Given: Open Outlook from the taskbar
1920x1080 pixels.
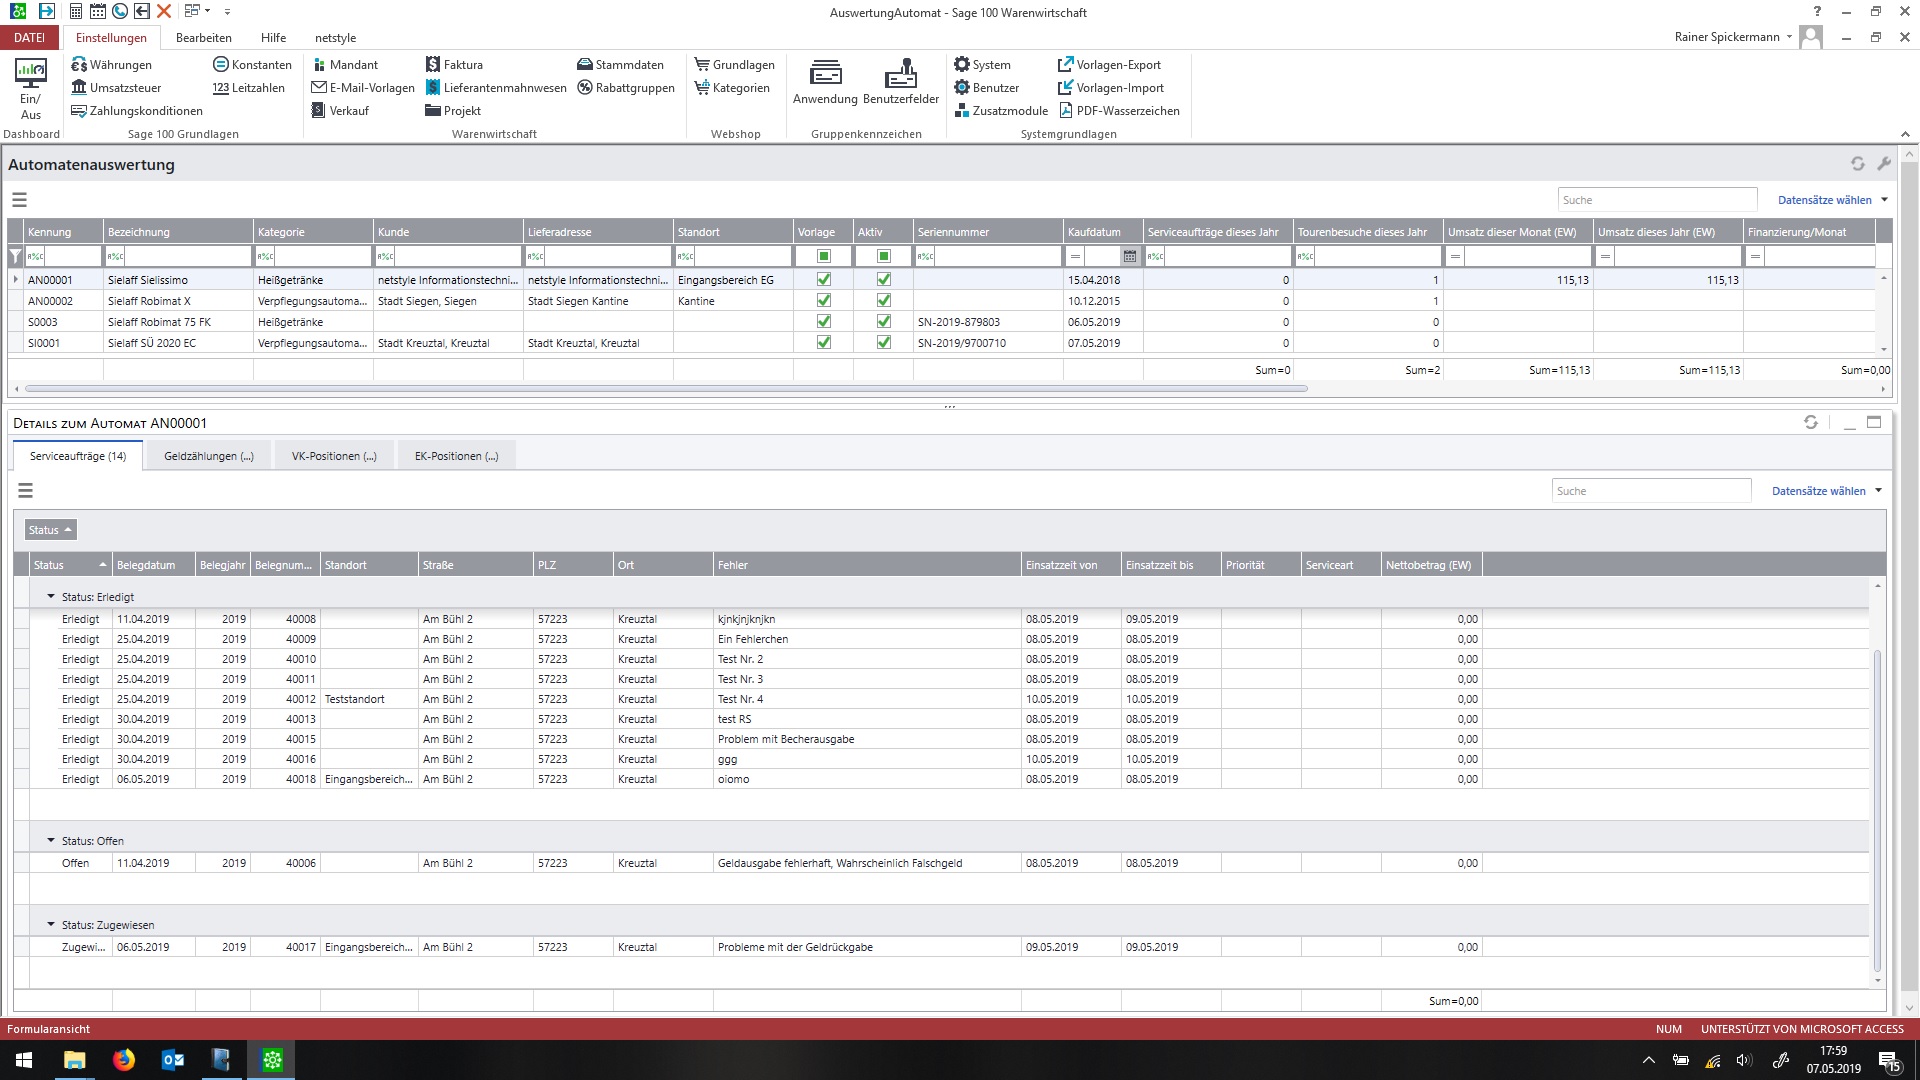Looking at the screenshot, I should tap(173, 1060).
